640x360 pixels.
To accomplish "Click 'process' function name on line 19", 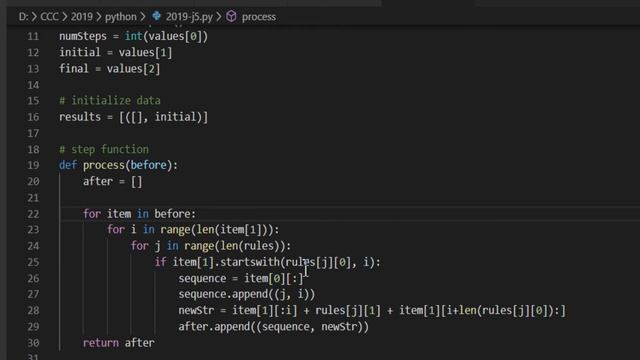I will click(x=104, y=165).
